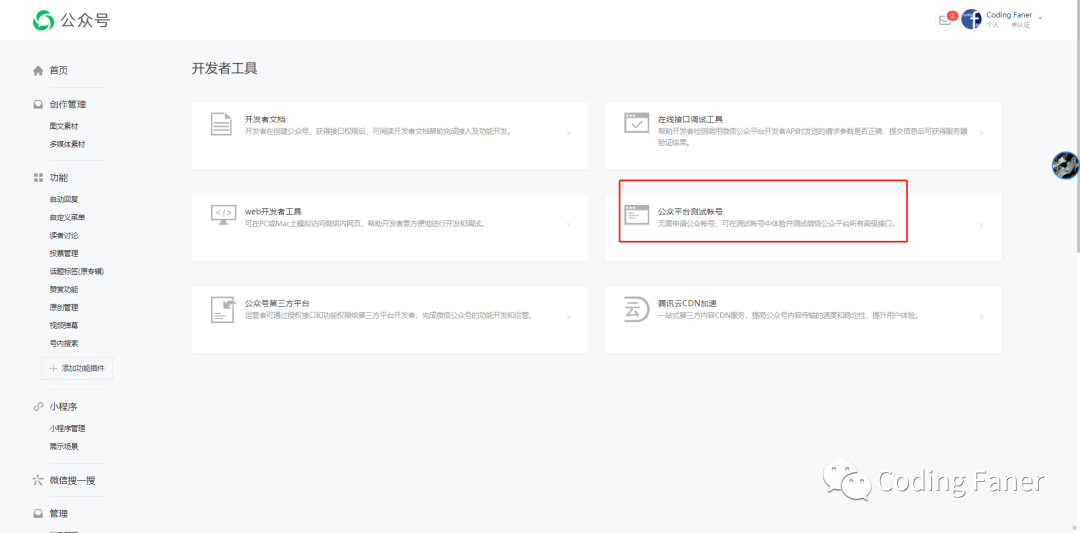Viewport: 1080px width, 533px height.
Task: Click the 未认证 status label
Action: pos(1021,25)
